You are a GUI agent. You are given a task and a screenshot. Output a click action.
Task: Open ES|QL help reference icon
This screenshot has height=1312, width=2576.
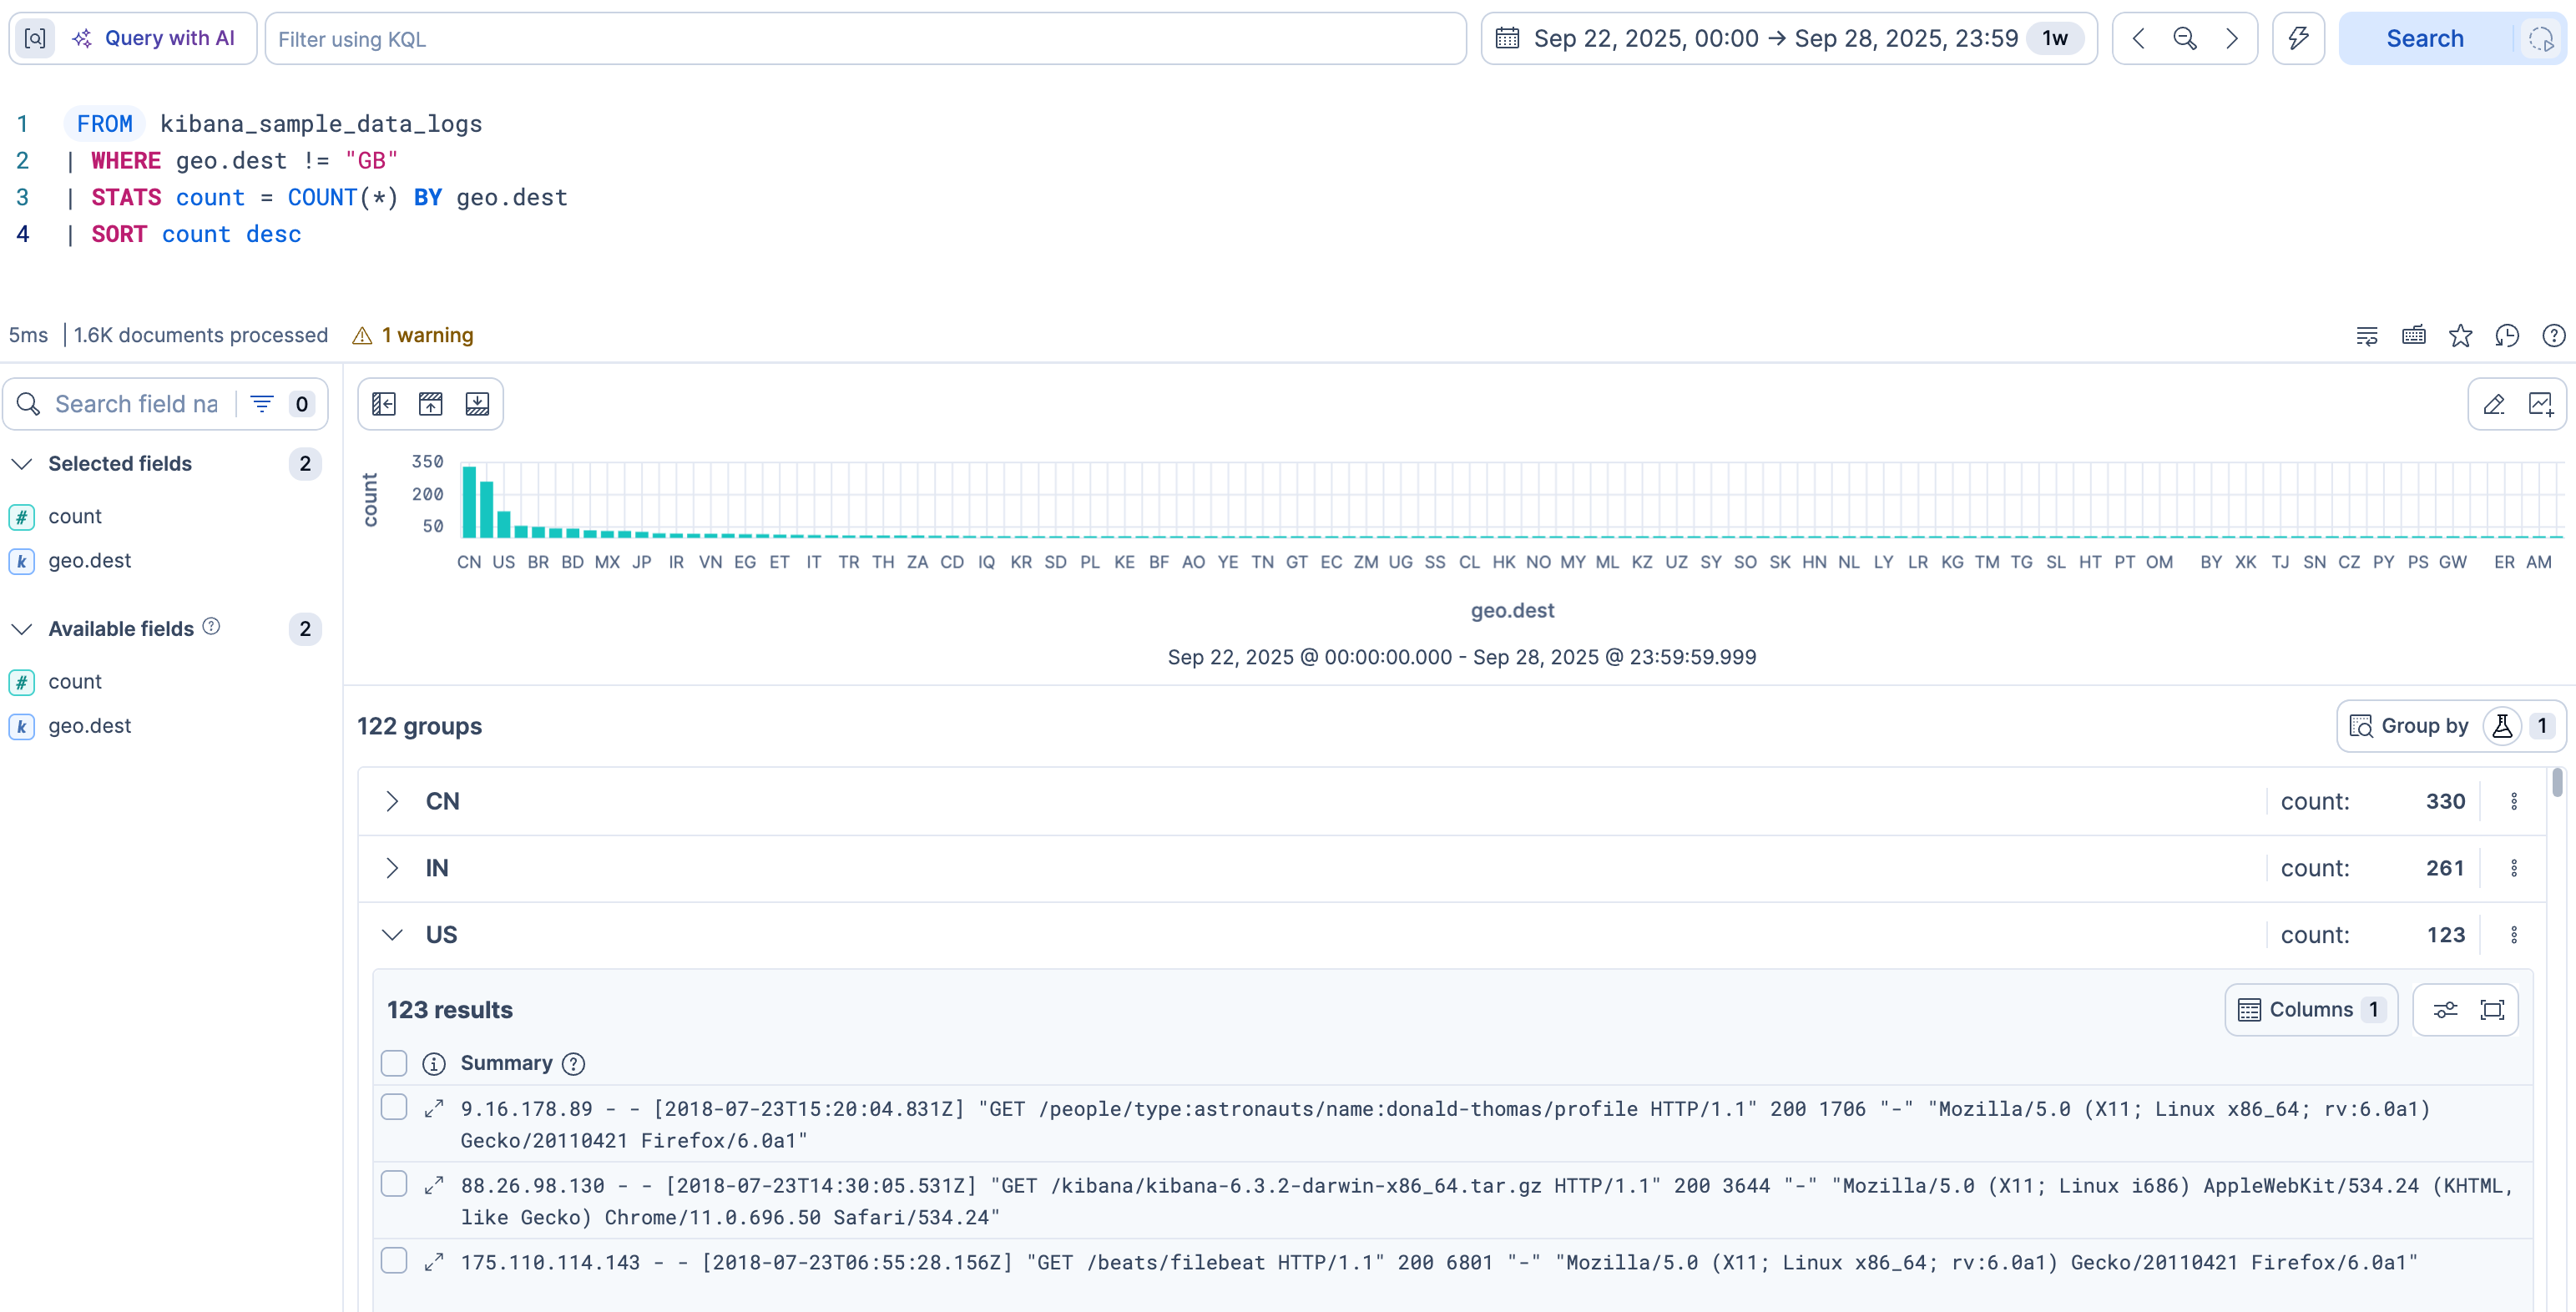coord(2553,335)
